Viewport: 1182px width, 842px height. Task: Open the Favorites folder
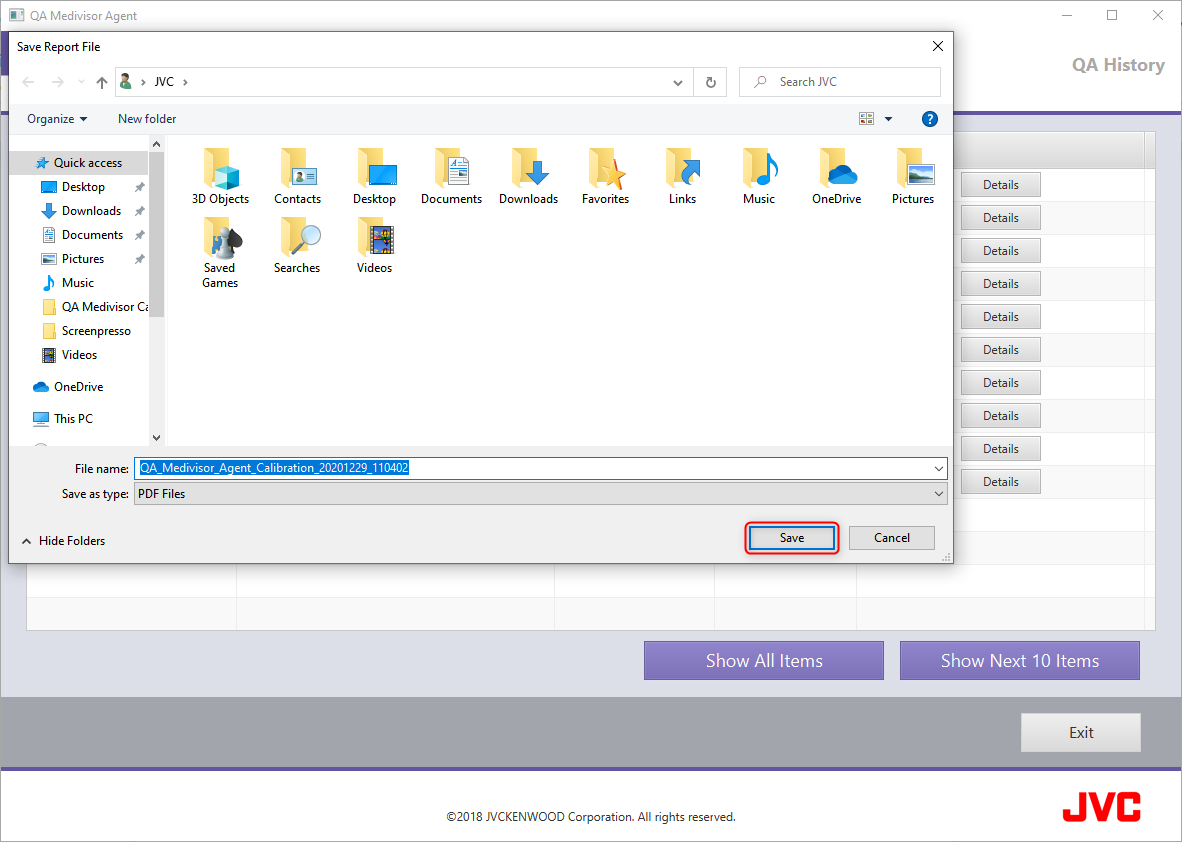[605, 176]
